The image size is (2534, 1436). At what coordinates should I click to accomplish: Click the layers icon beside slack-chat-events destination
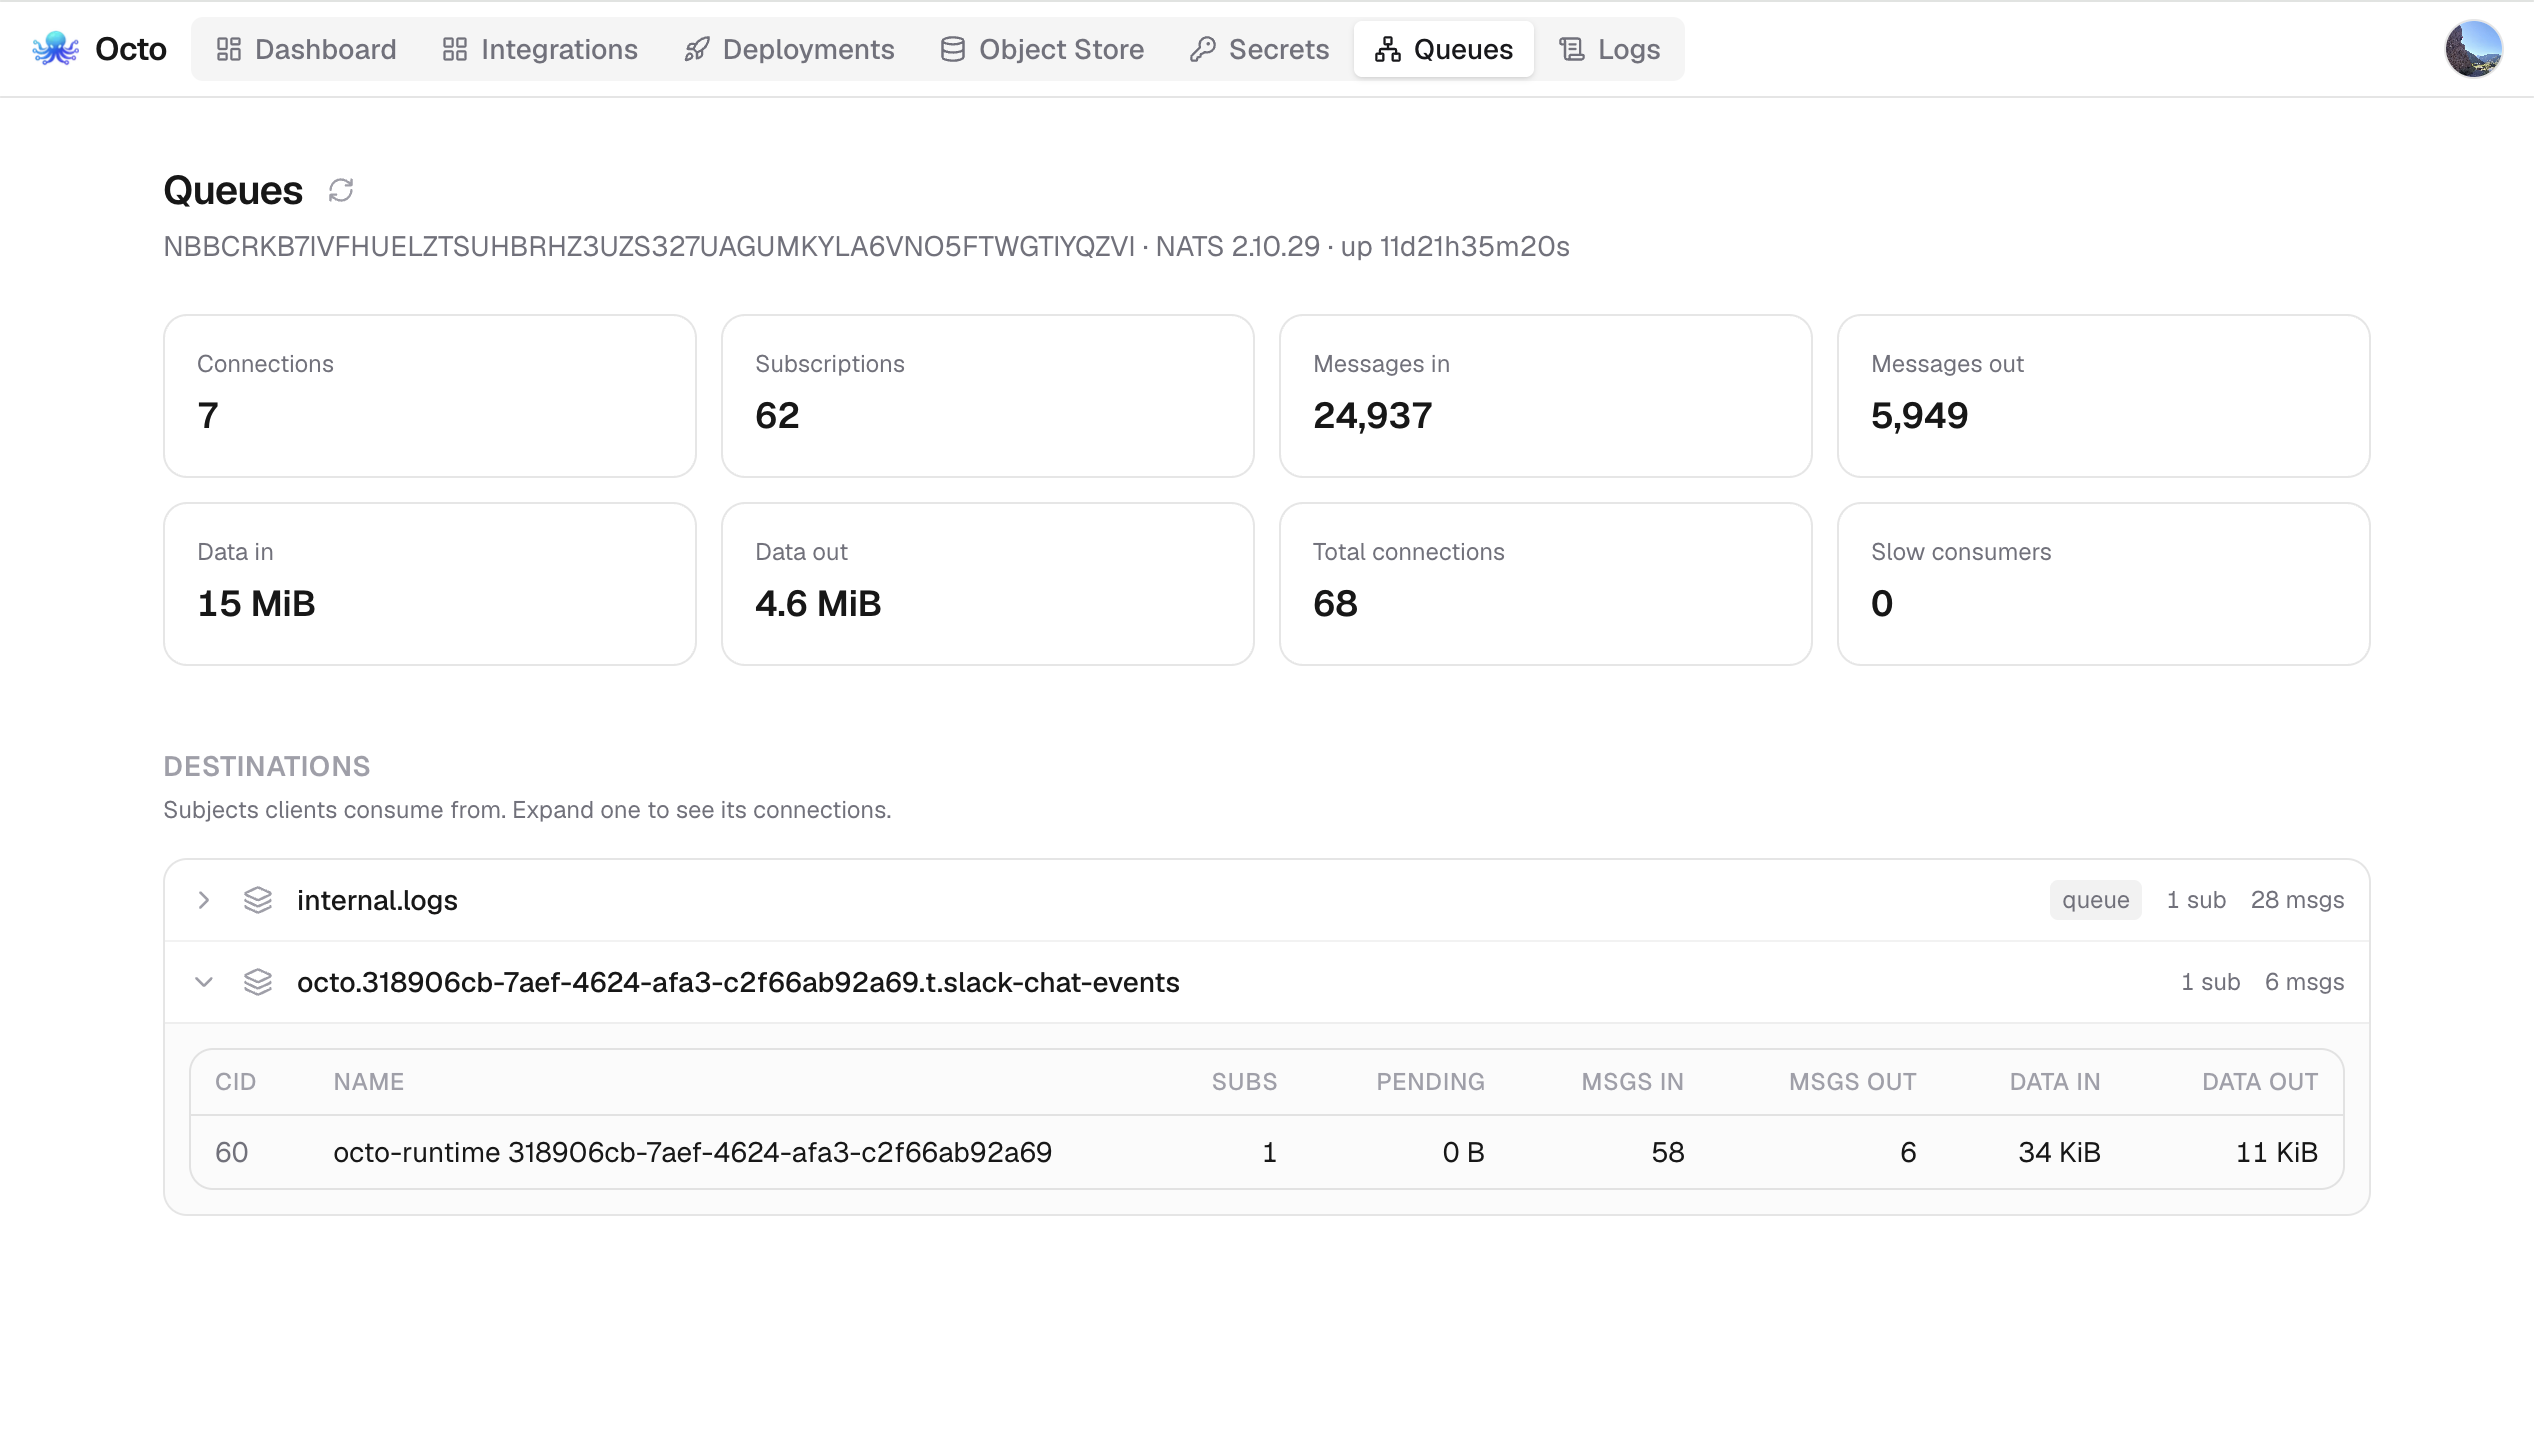(258, 982)
